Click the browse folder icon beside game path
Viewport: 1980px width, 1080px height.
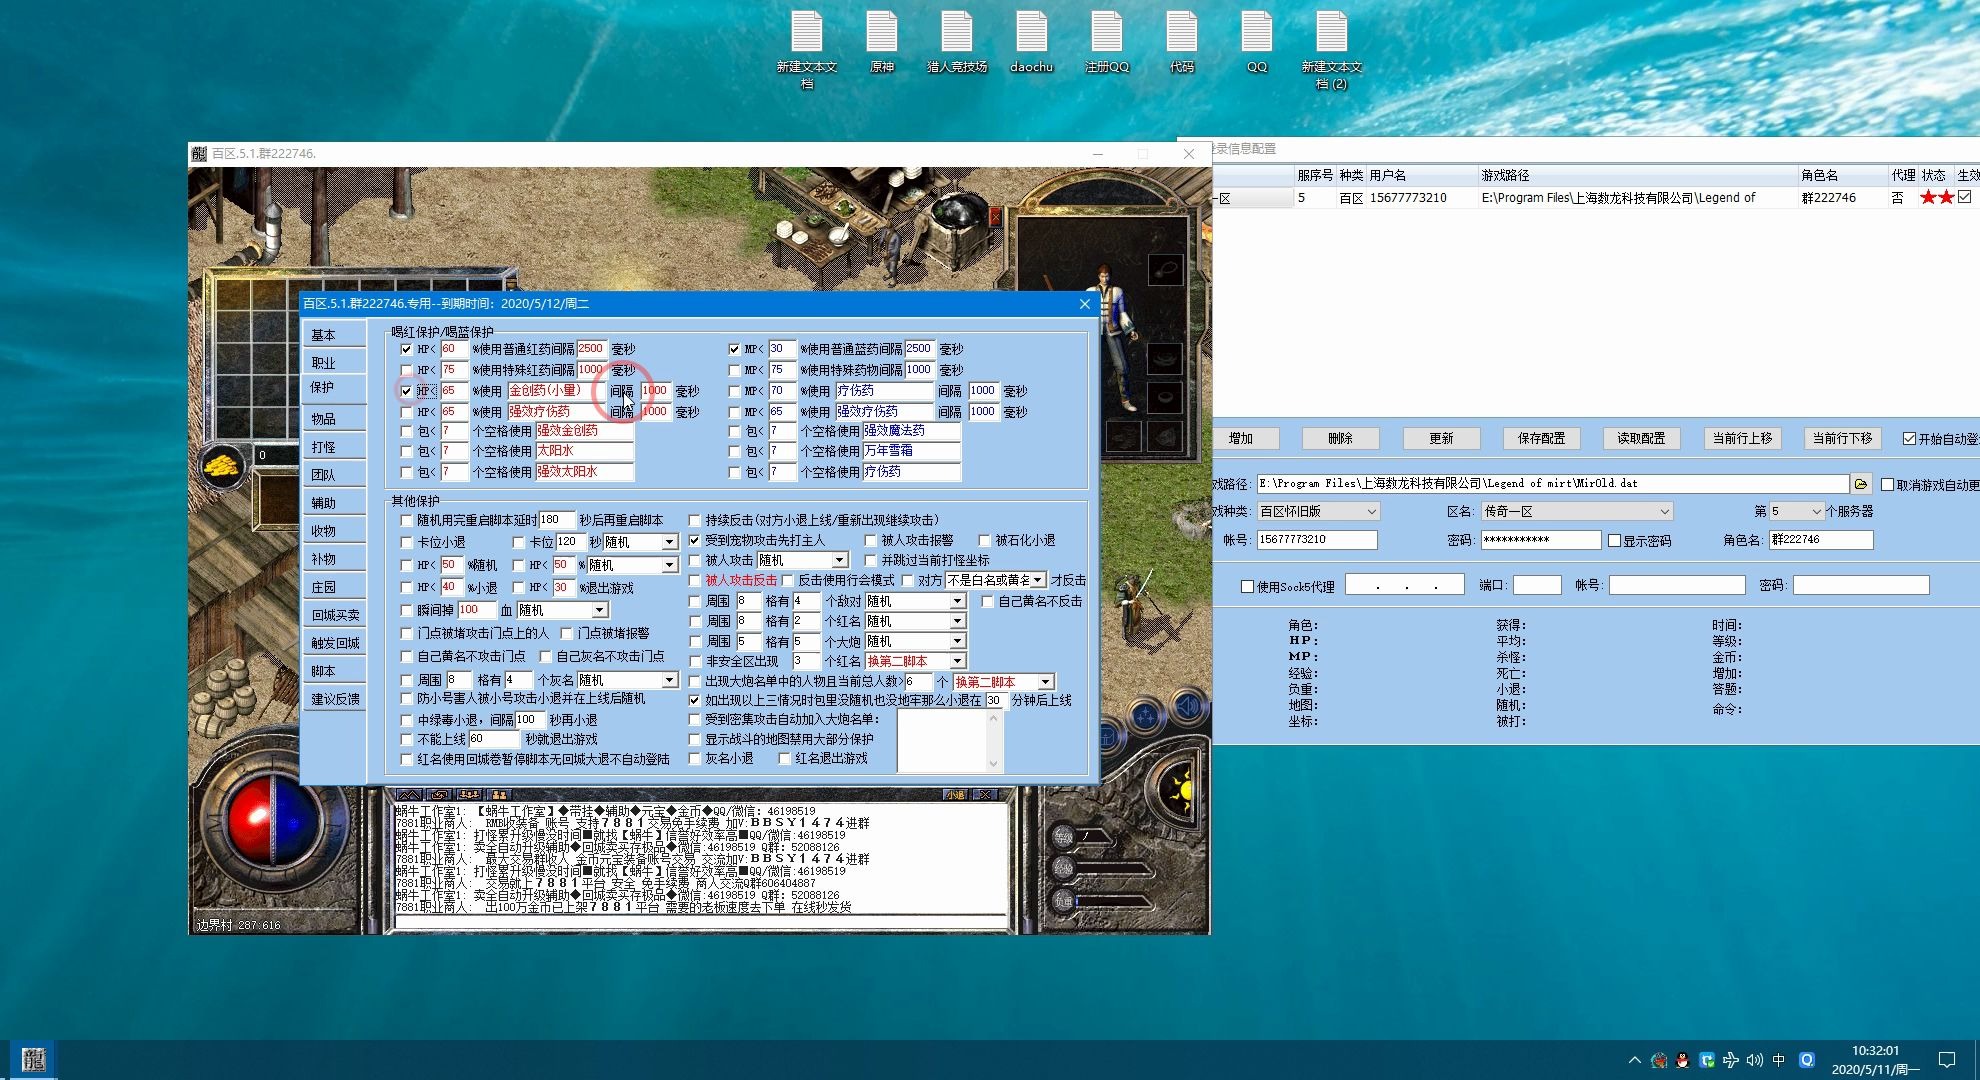[1860, 484]
